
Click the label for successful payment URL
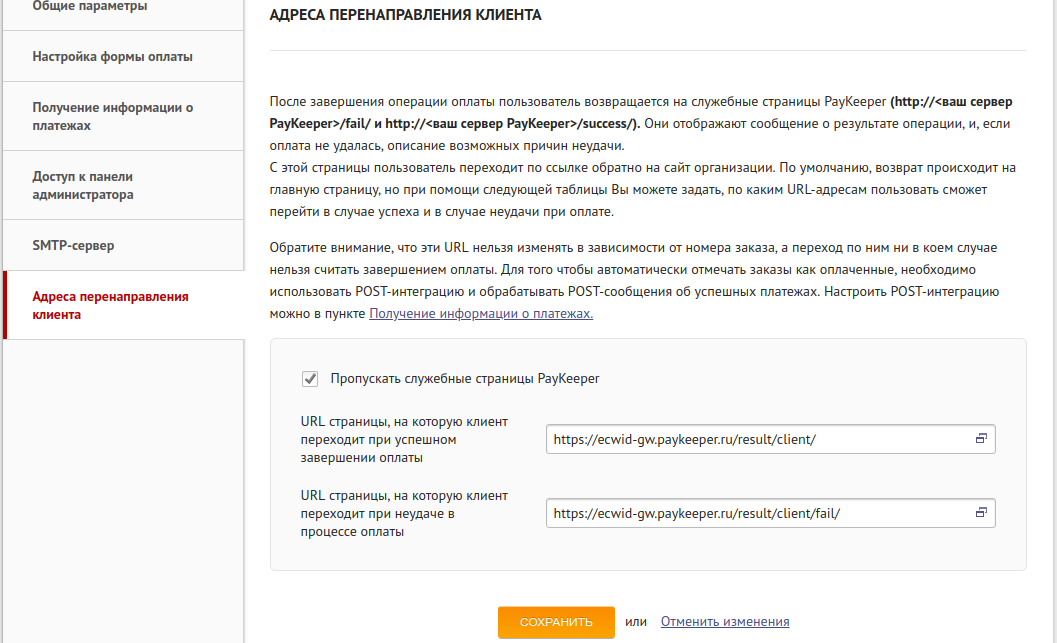pos(404,440)
